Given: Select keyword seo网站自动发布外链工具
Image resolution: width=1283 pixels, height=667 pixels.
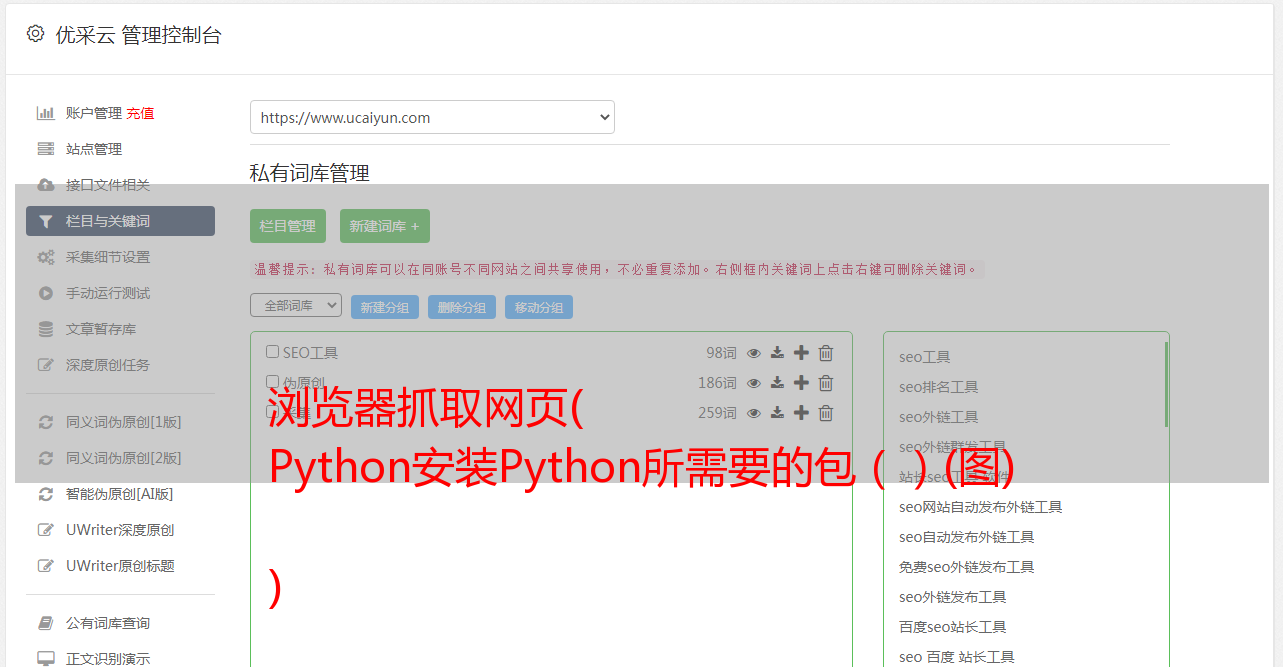Looking at the screenshot, I should click(981, 507).
